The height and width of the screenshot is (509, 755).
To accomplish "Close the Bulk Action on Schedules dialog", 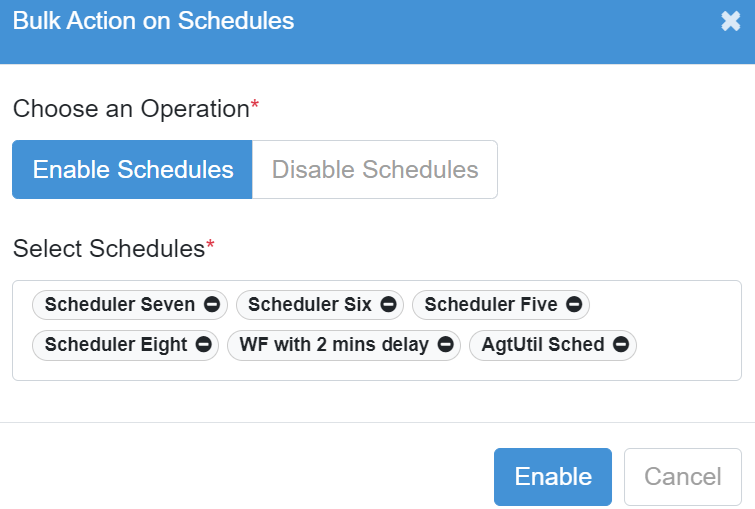I will tap(730, 21).
